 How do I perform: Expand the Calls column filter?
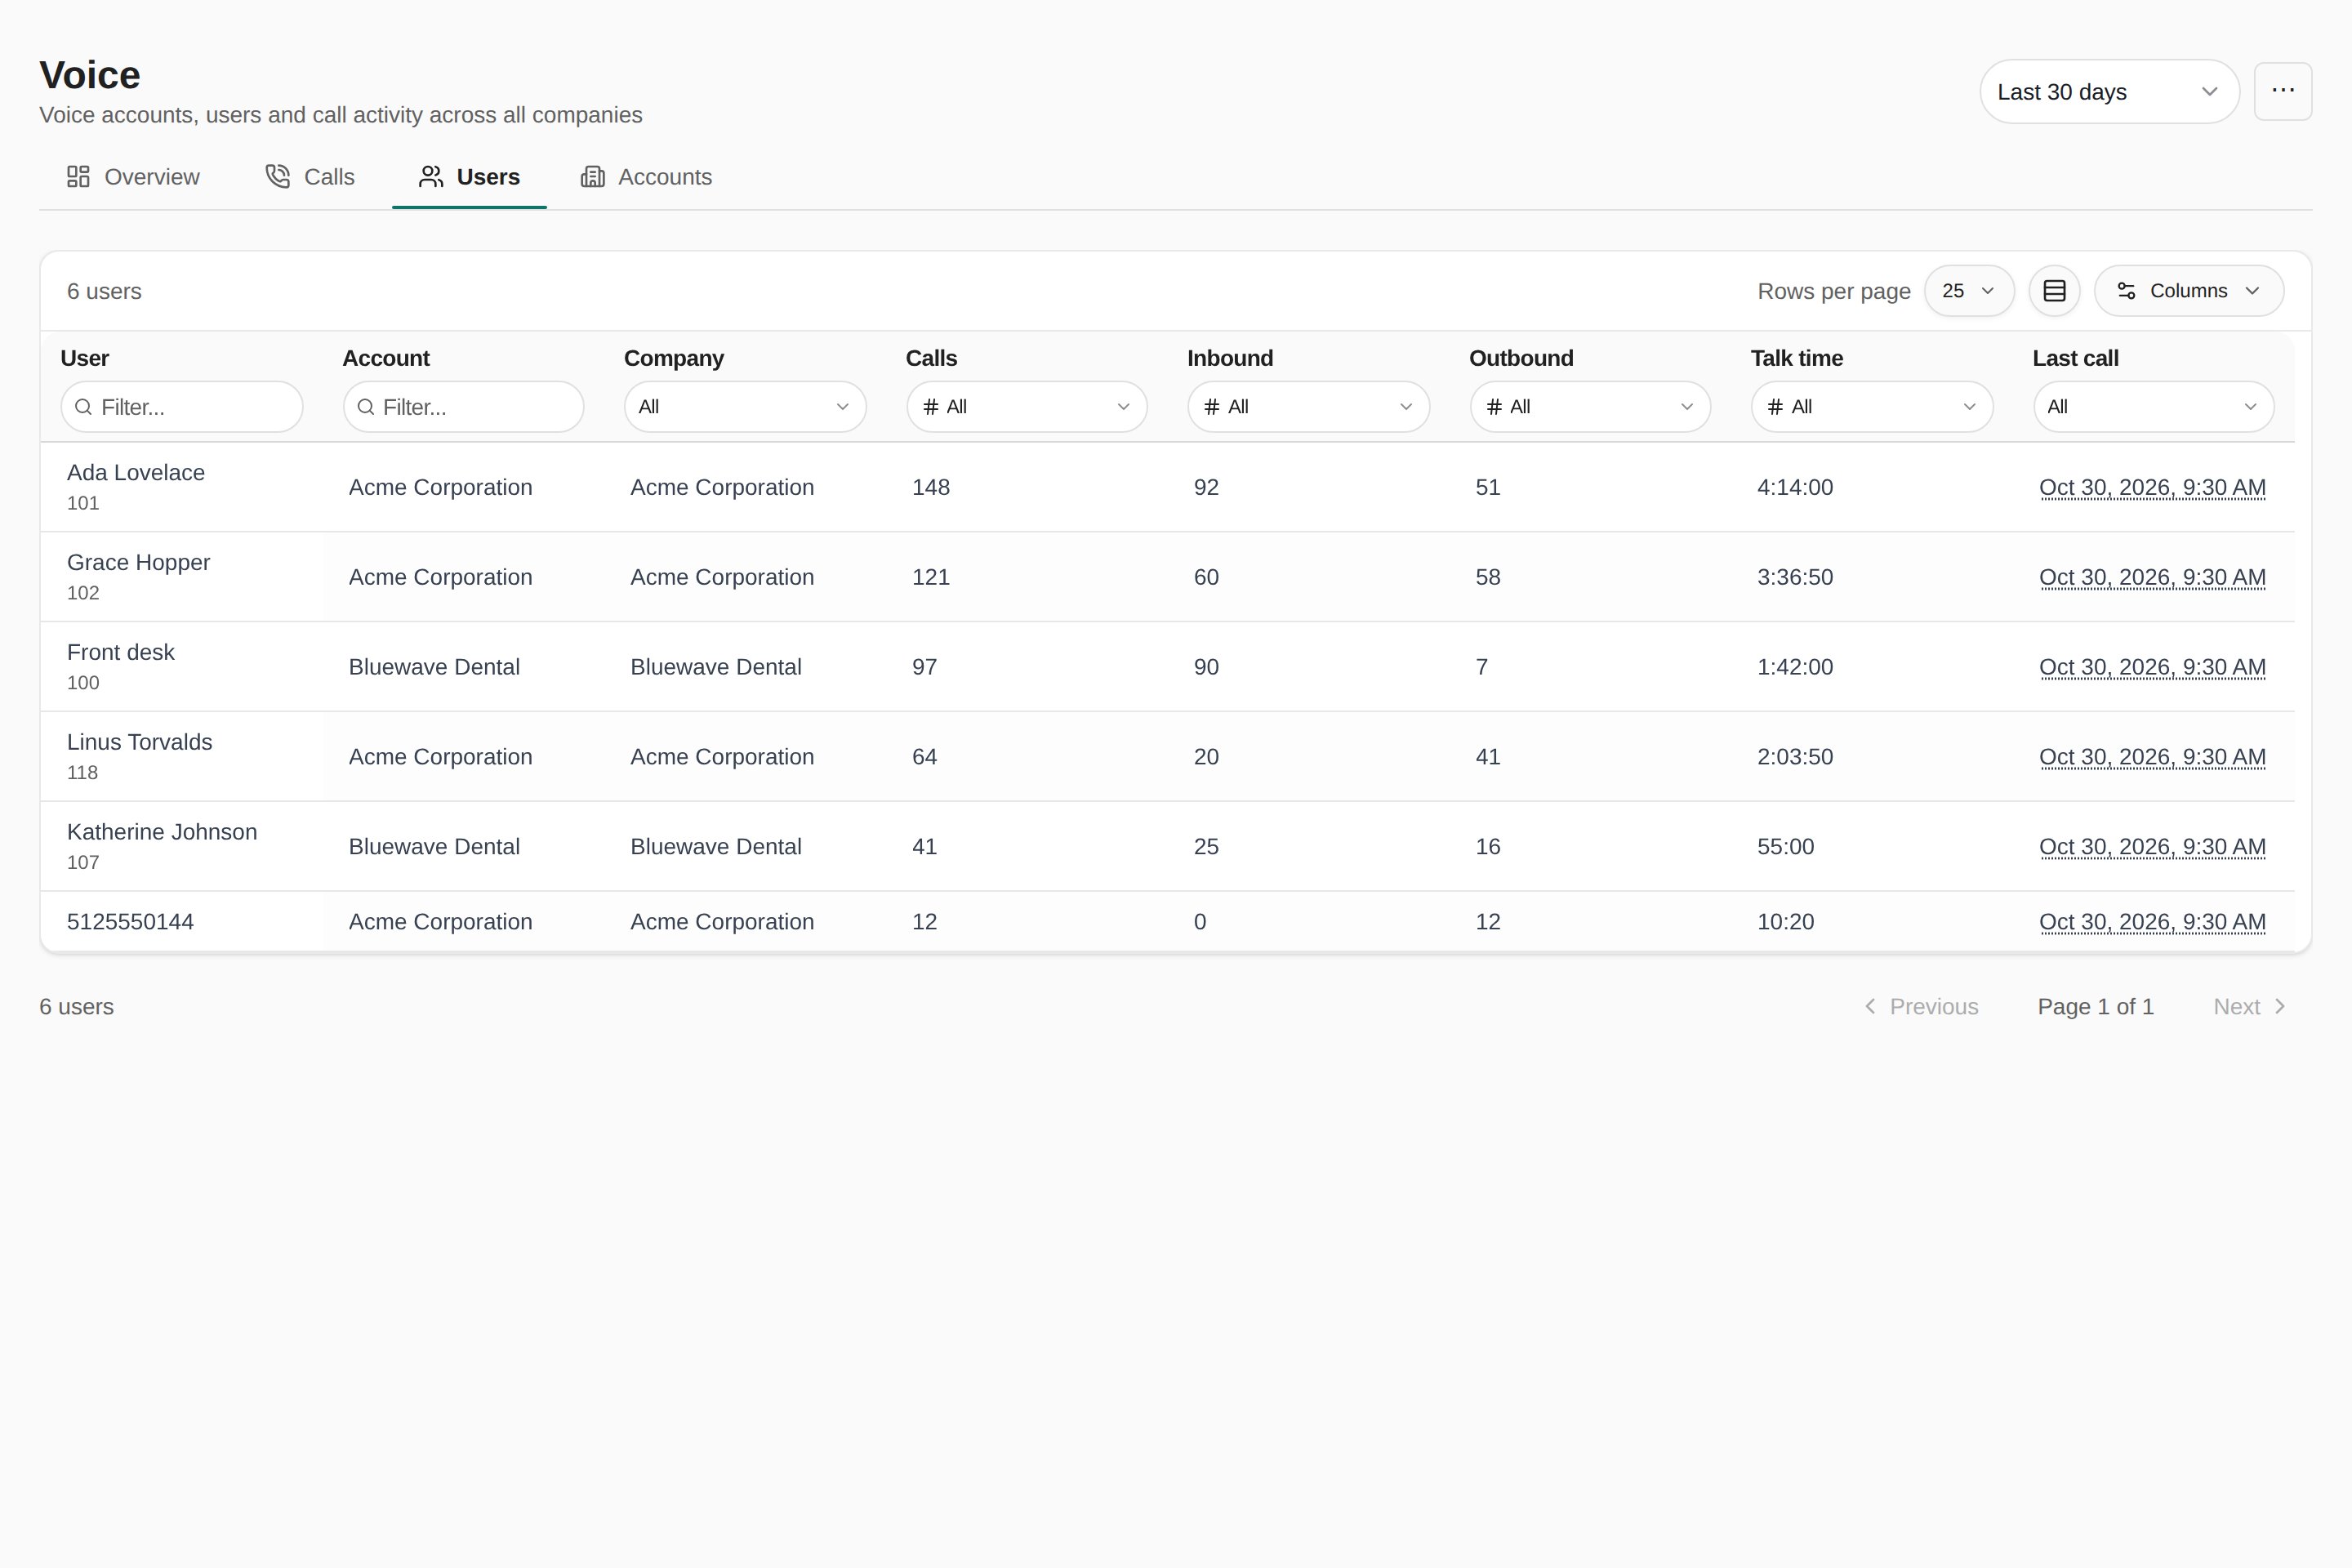1026,407
